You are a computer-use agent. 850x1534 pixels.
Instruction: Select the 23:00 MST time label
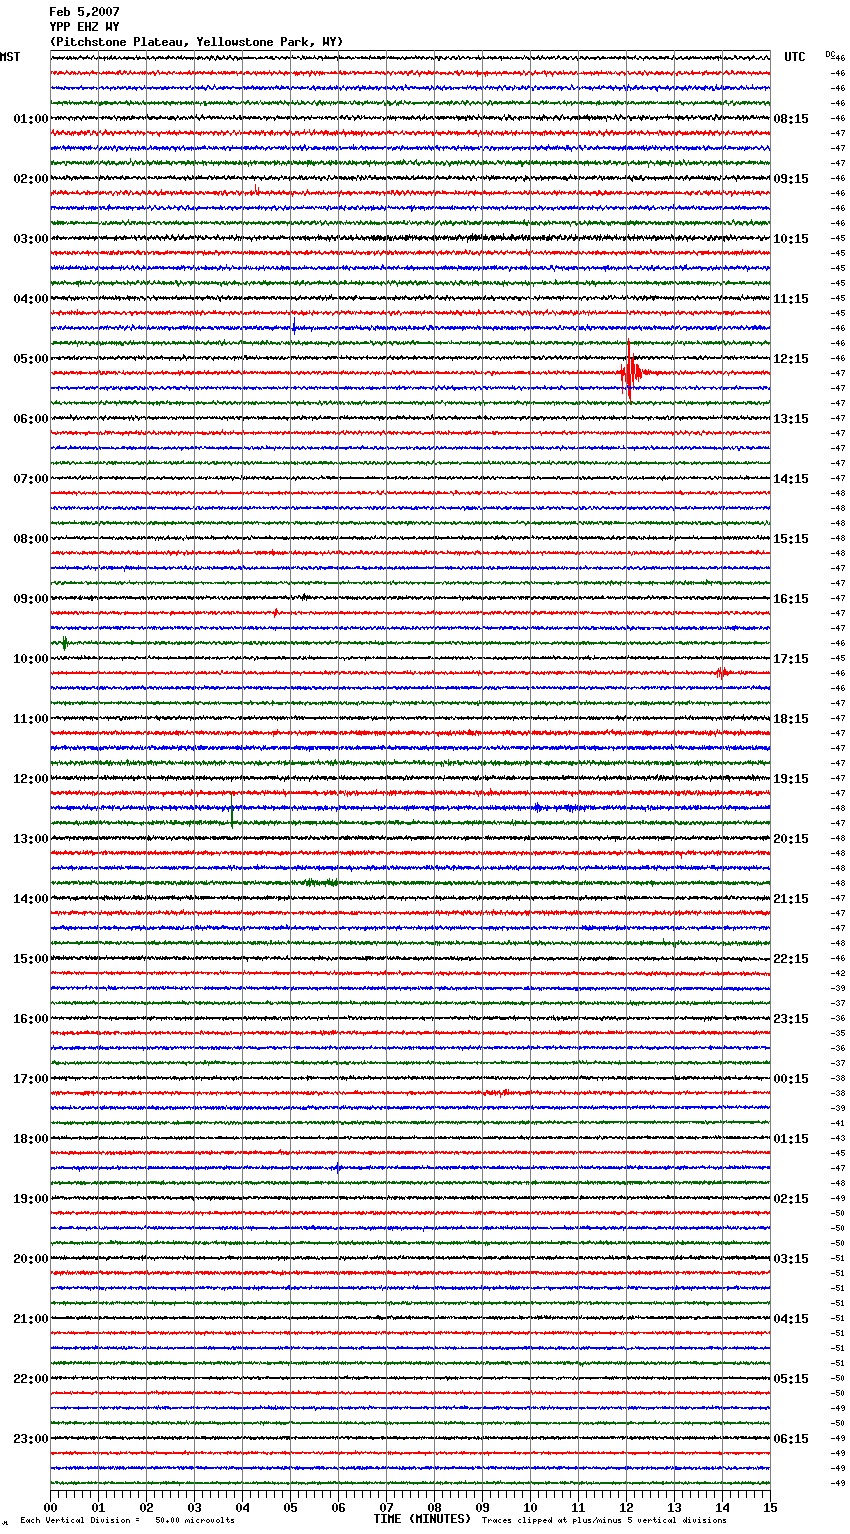click(x=31, y=1439)
